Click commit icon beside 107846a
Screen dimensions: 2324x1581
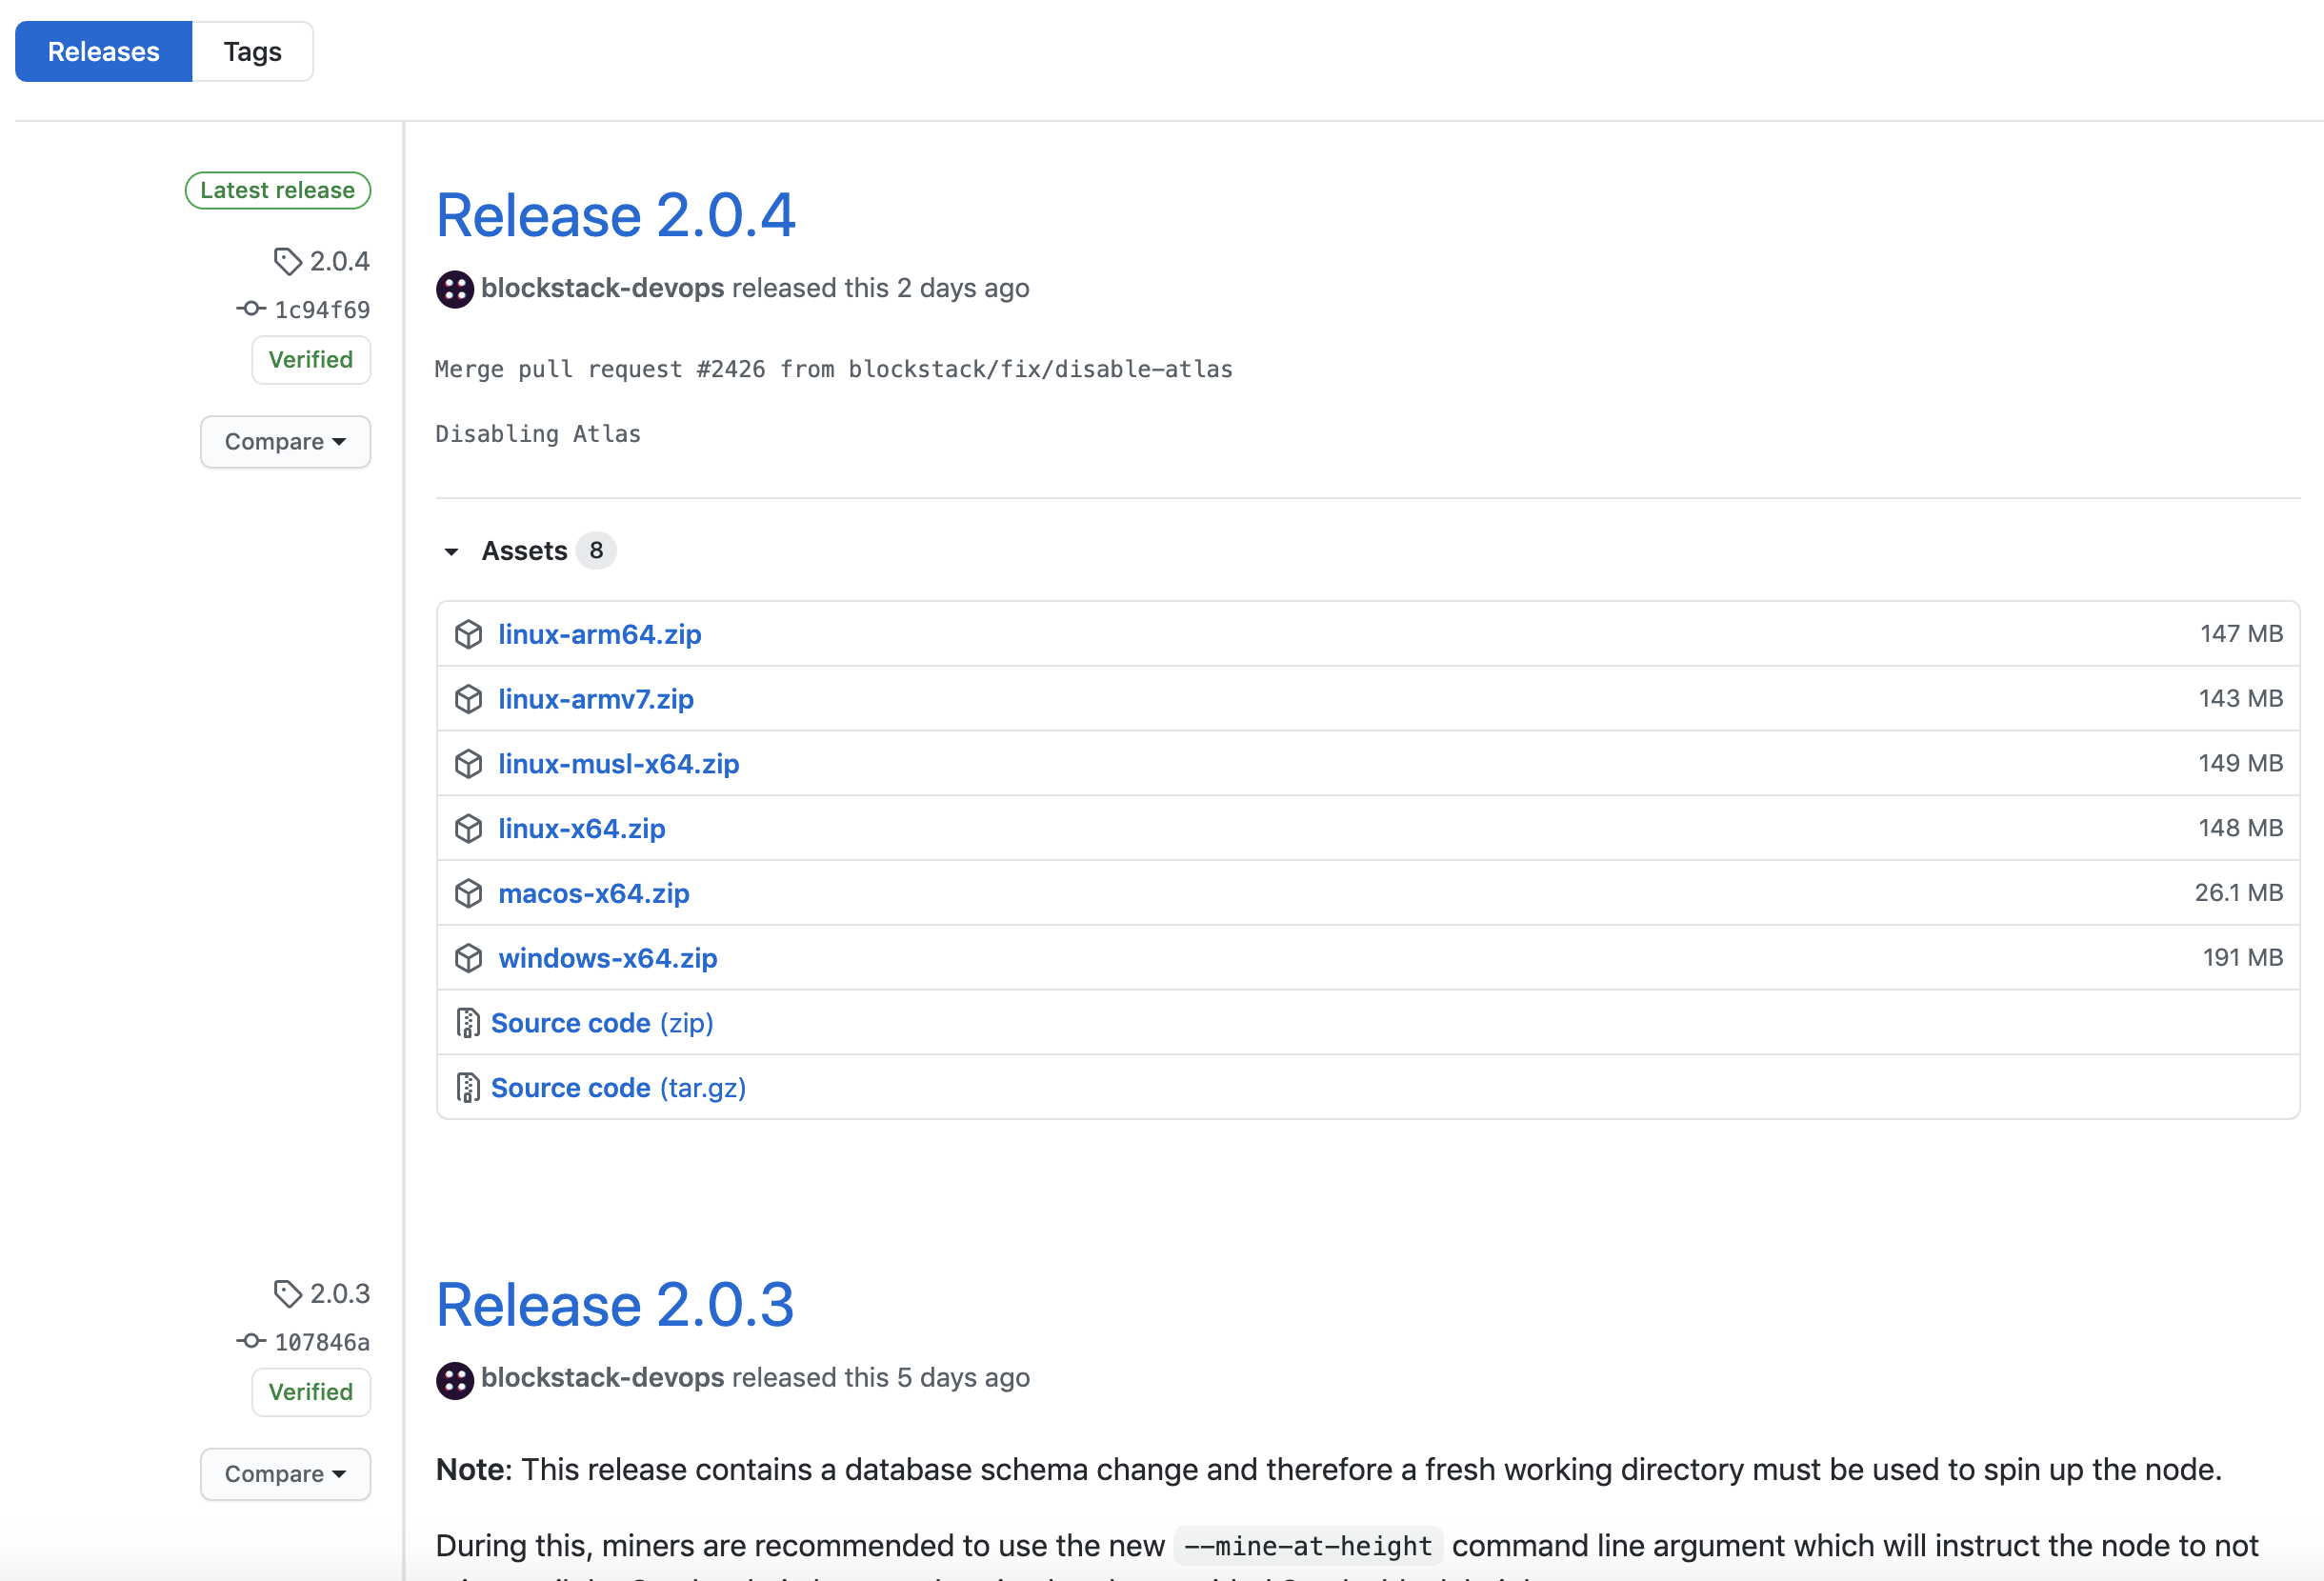(x=251, y=1341)
